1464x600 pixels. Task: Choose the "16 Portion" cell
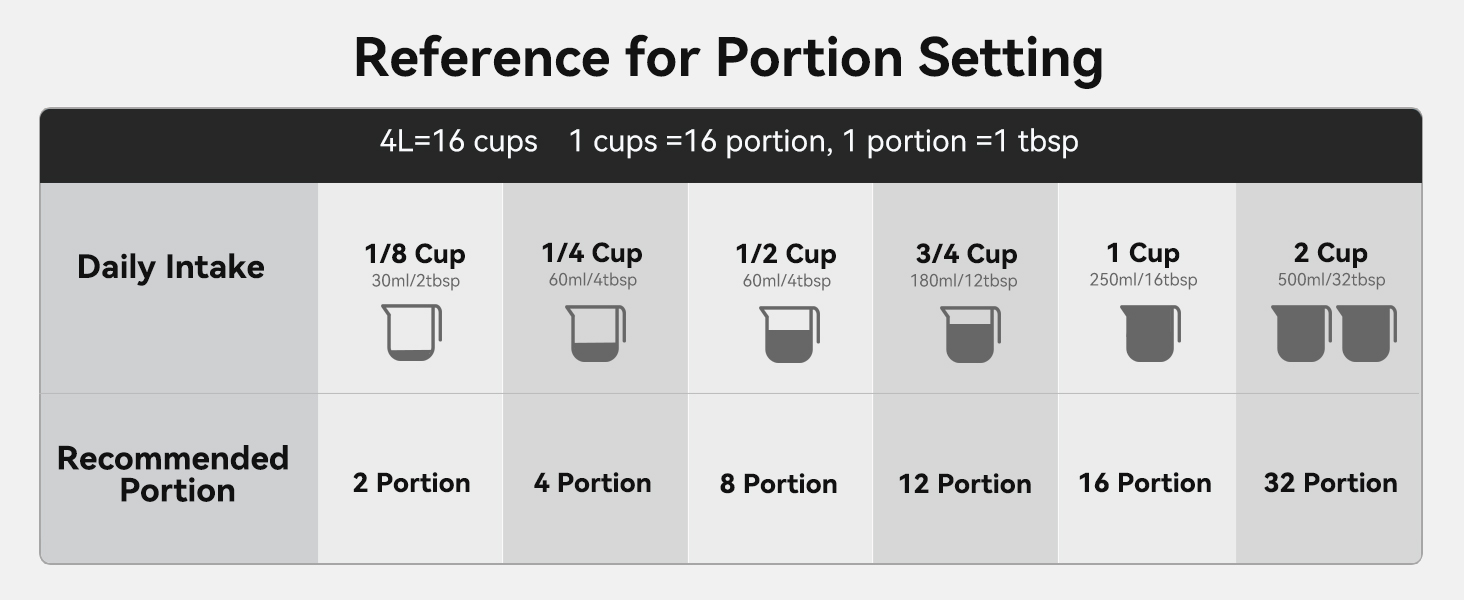click(x=1144, y=483)
